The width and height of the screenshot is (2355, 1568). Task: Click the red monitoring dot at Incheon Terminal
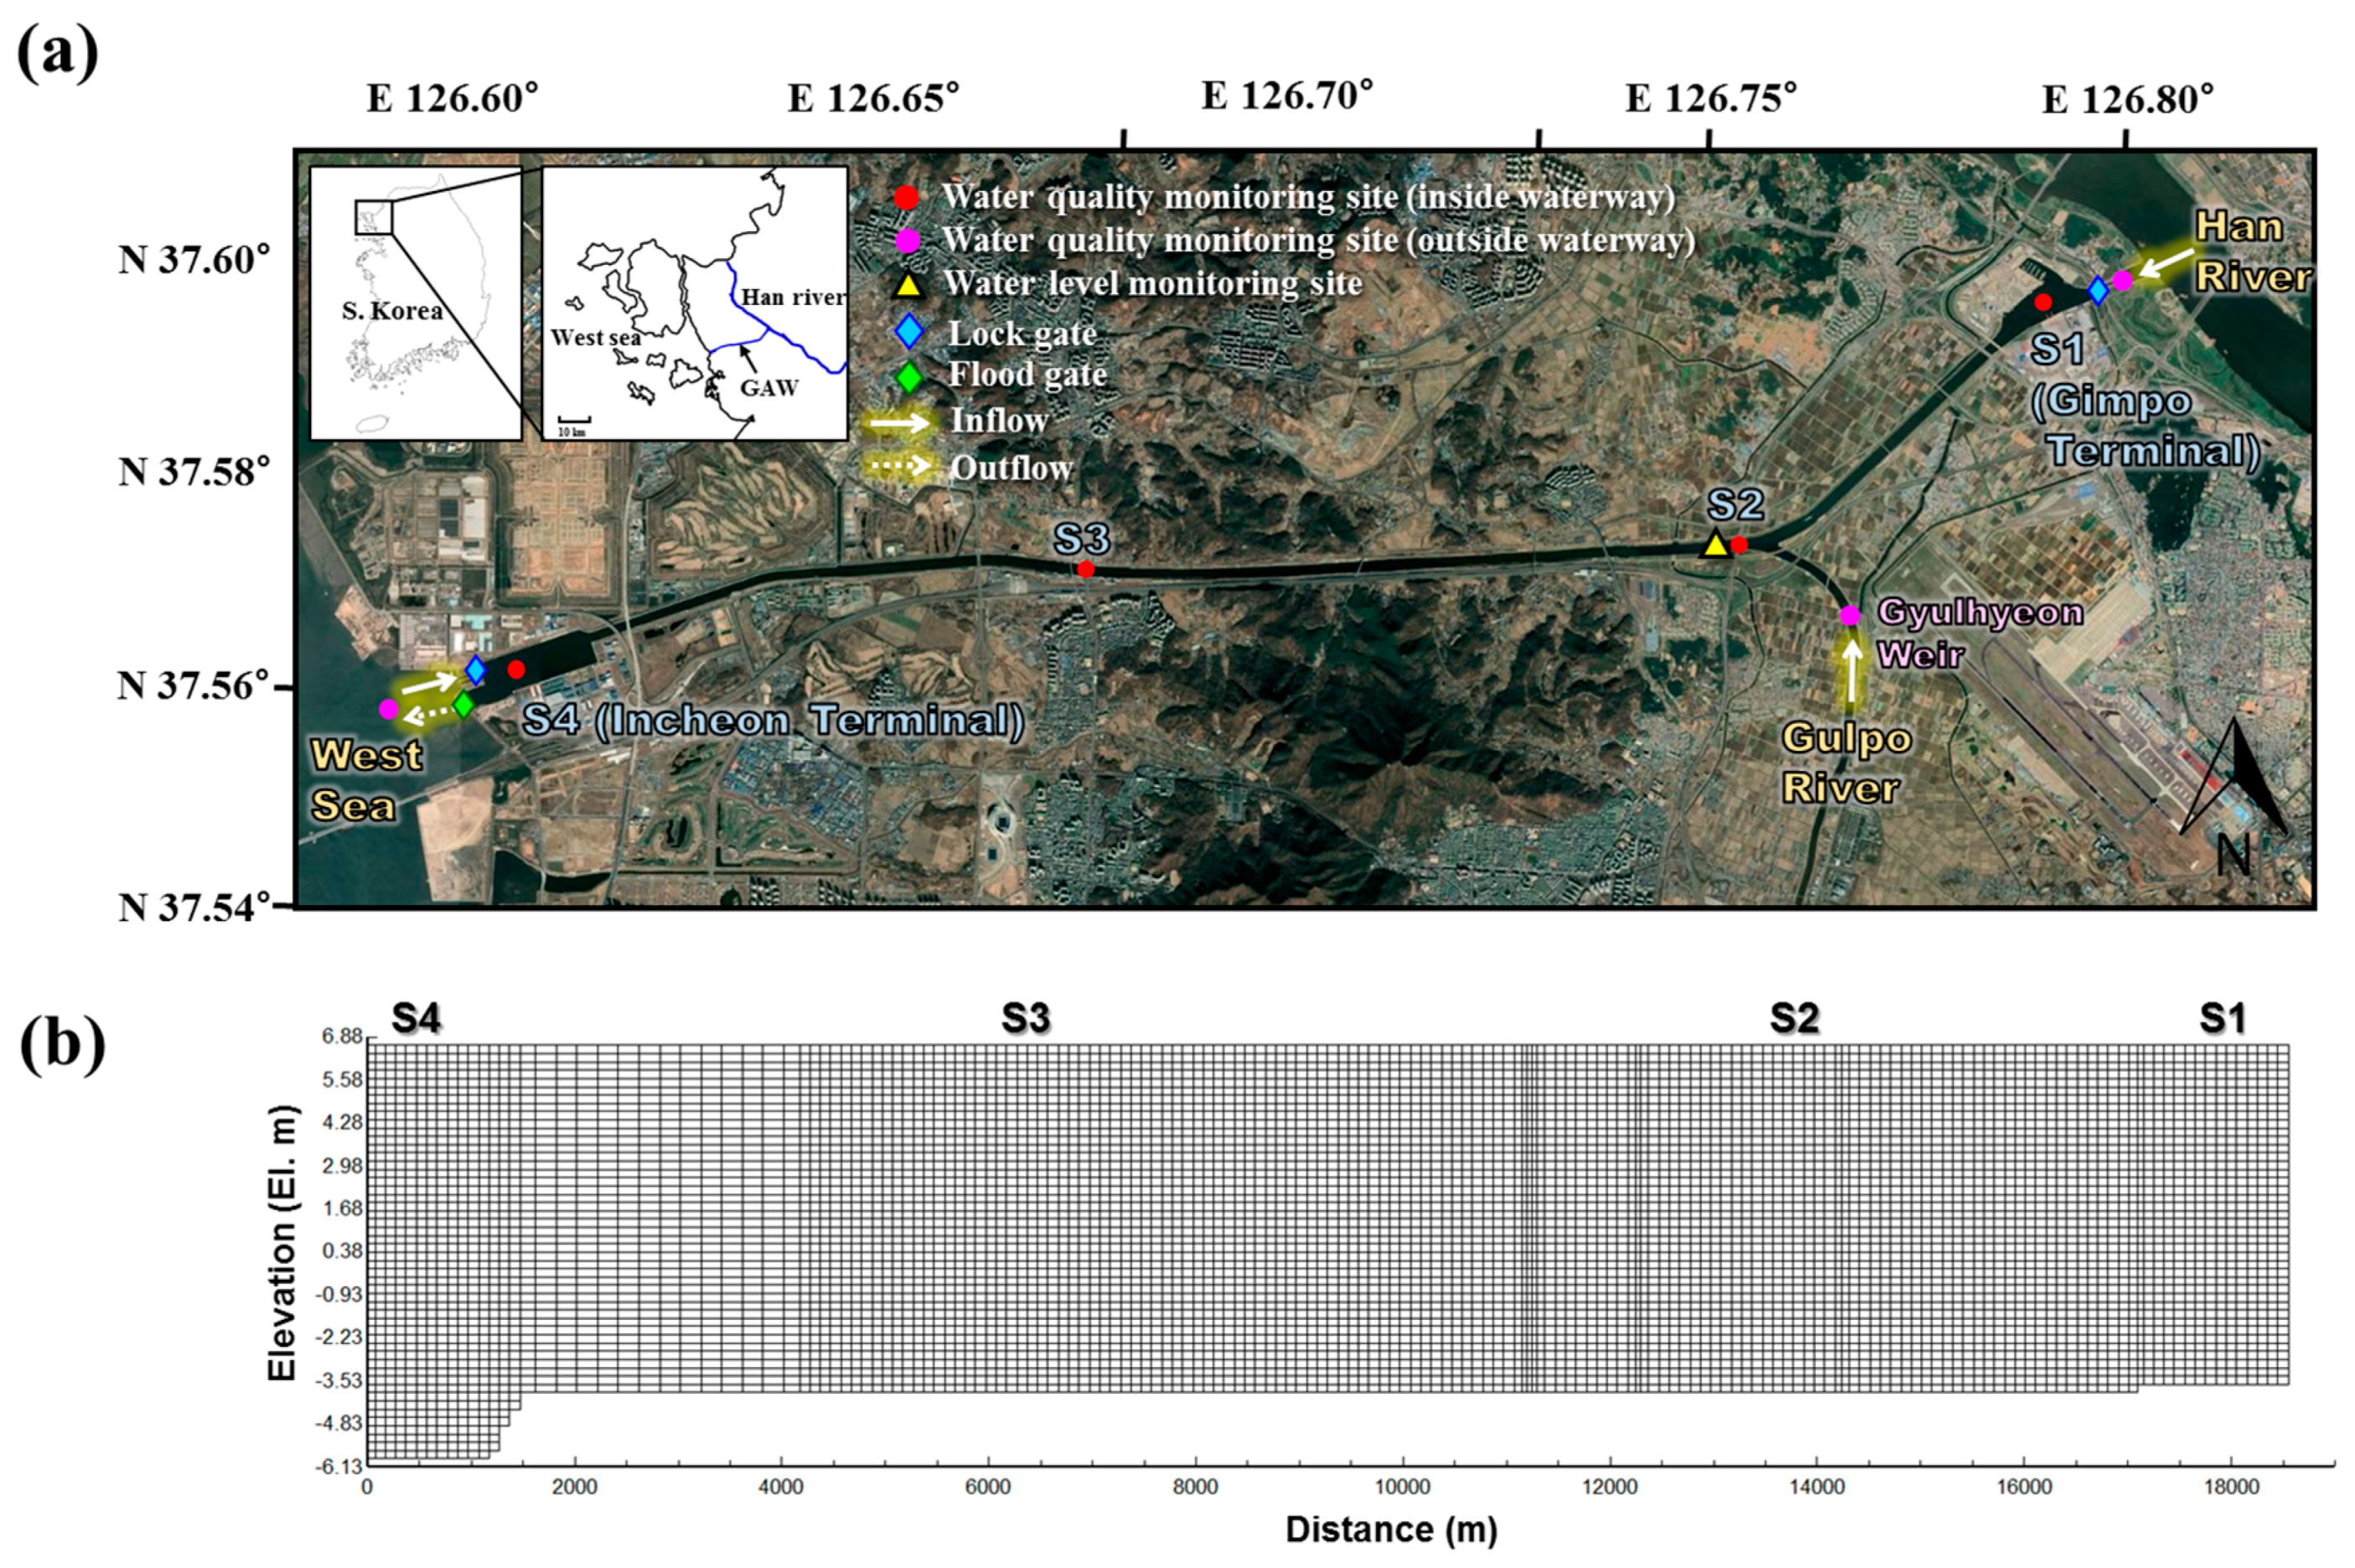[x=516, y=670]
